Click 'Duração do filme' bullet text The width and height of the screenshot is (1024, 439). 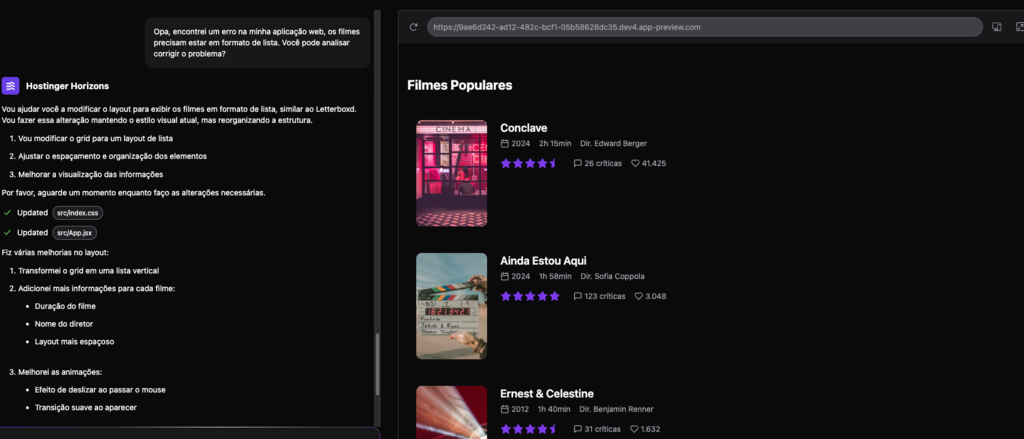point(65,306)
